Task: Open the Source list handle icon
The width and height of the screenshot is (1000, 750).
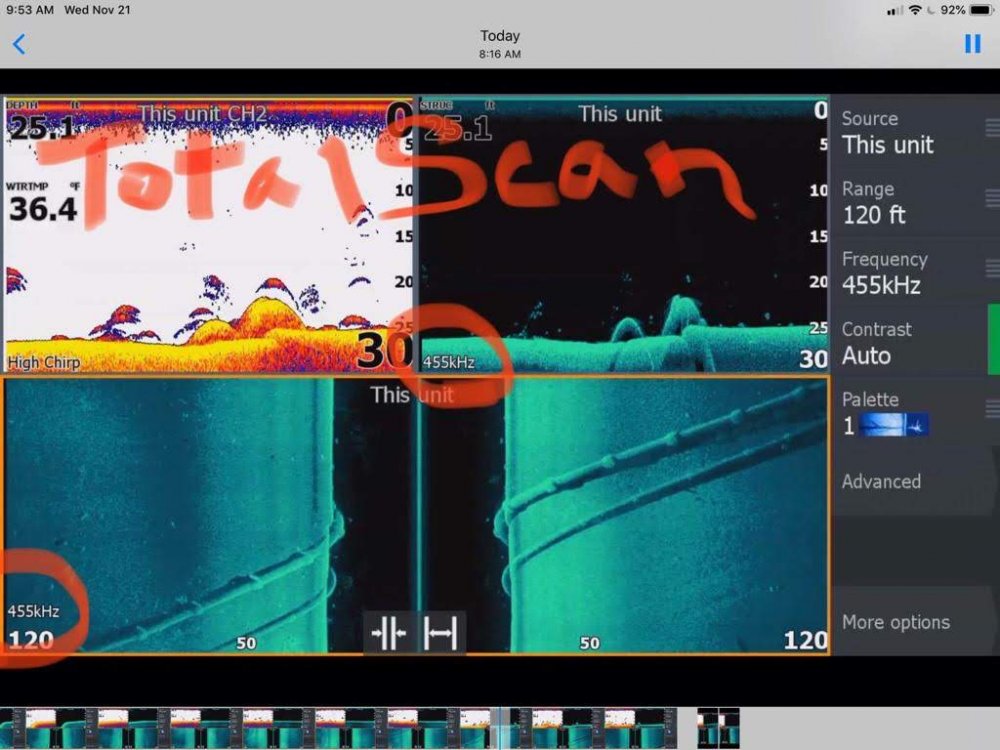Action: pyautogui.click(x=991, y=128)
